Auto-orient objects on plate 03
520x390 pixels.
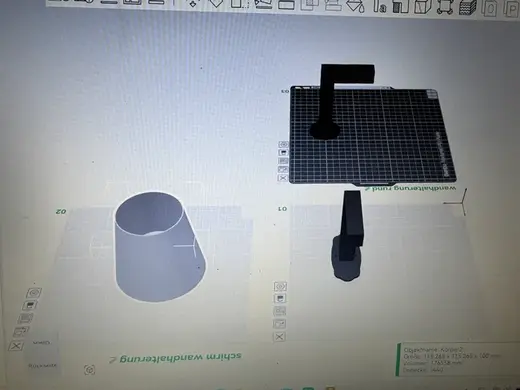283,169
